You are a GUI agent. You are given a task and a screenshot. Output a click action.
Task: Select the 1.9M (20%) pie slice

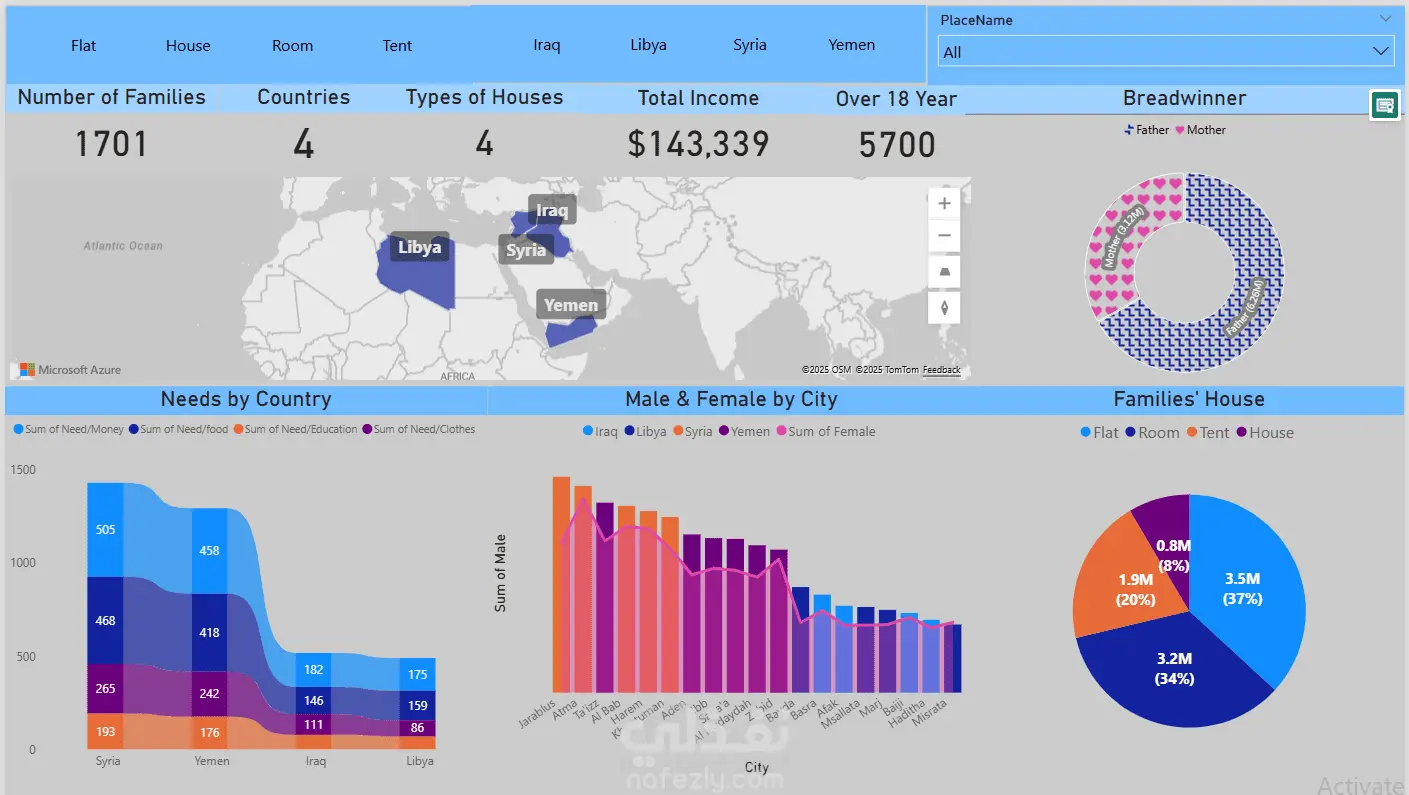point(1134,590)
